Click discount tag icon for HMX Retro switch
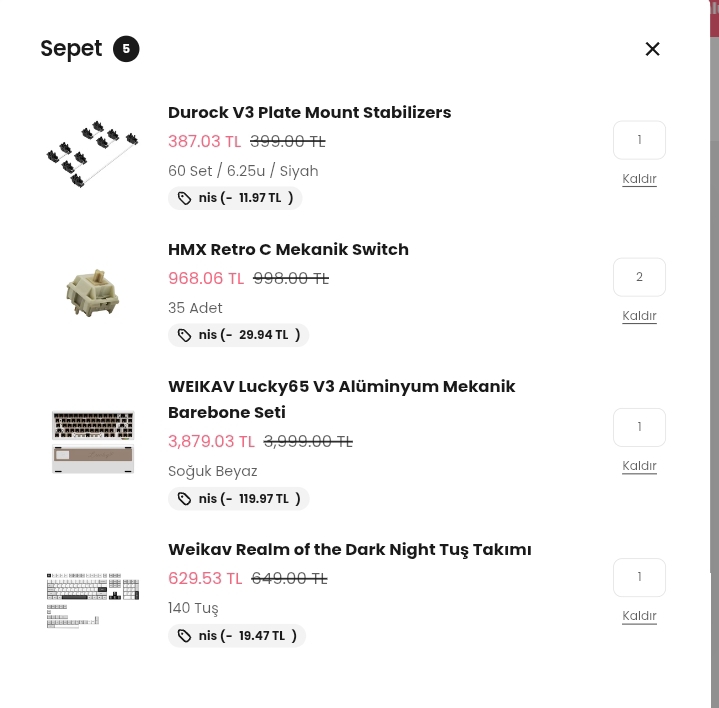This screenshot has height=708, width=719. point(185,335)
